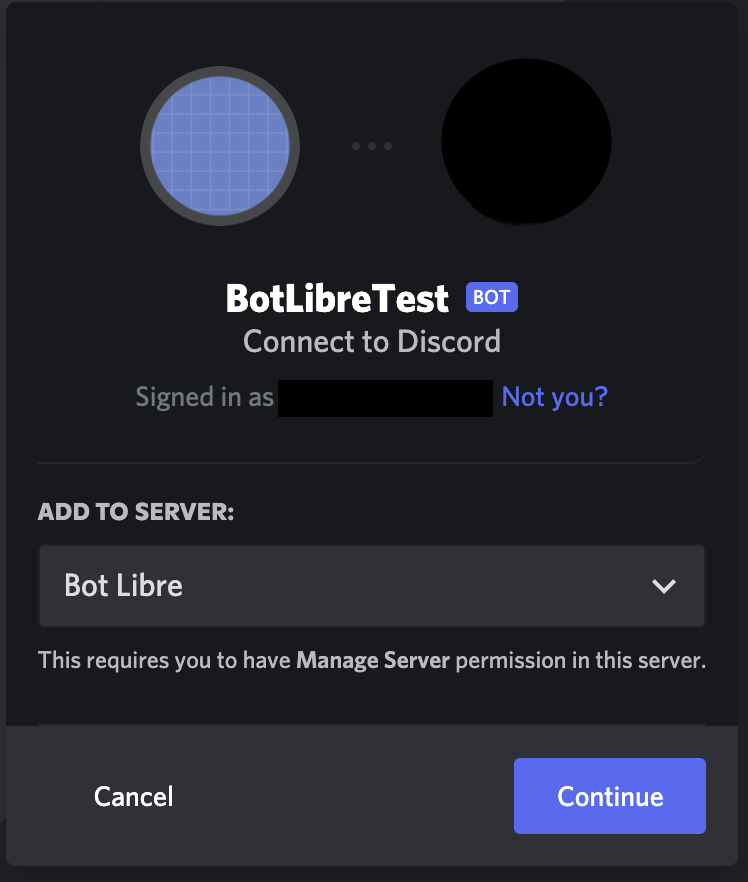Screen dimensions: 748x882
Task: Click the redacted username next to Signed in
Action: click(385, 397)
